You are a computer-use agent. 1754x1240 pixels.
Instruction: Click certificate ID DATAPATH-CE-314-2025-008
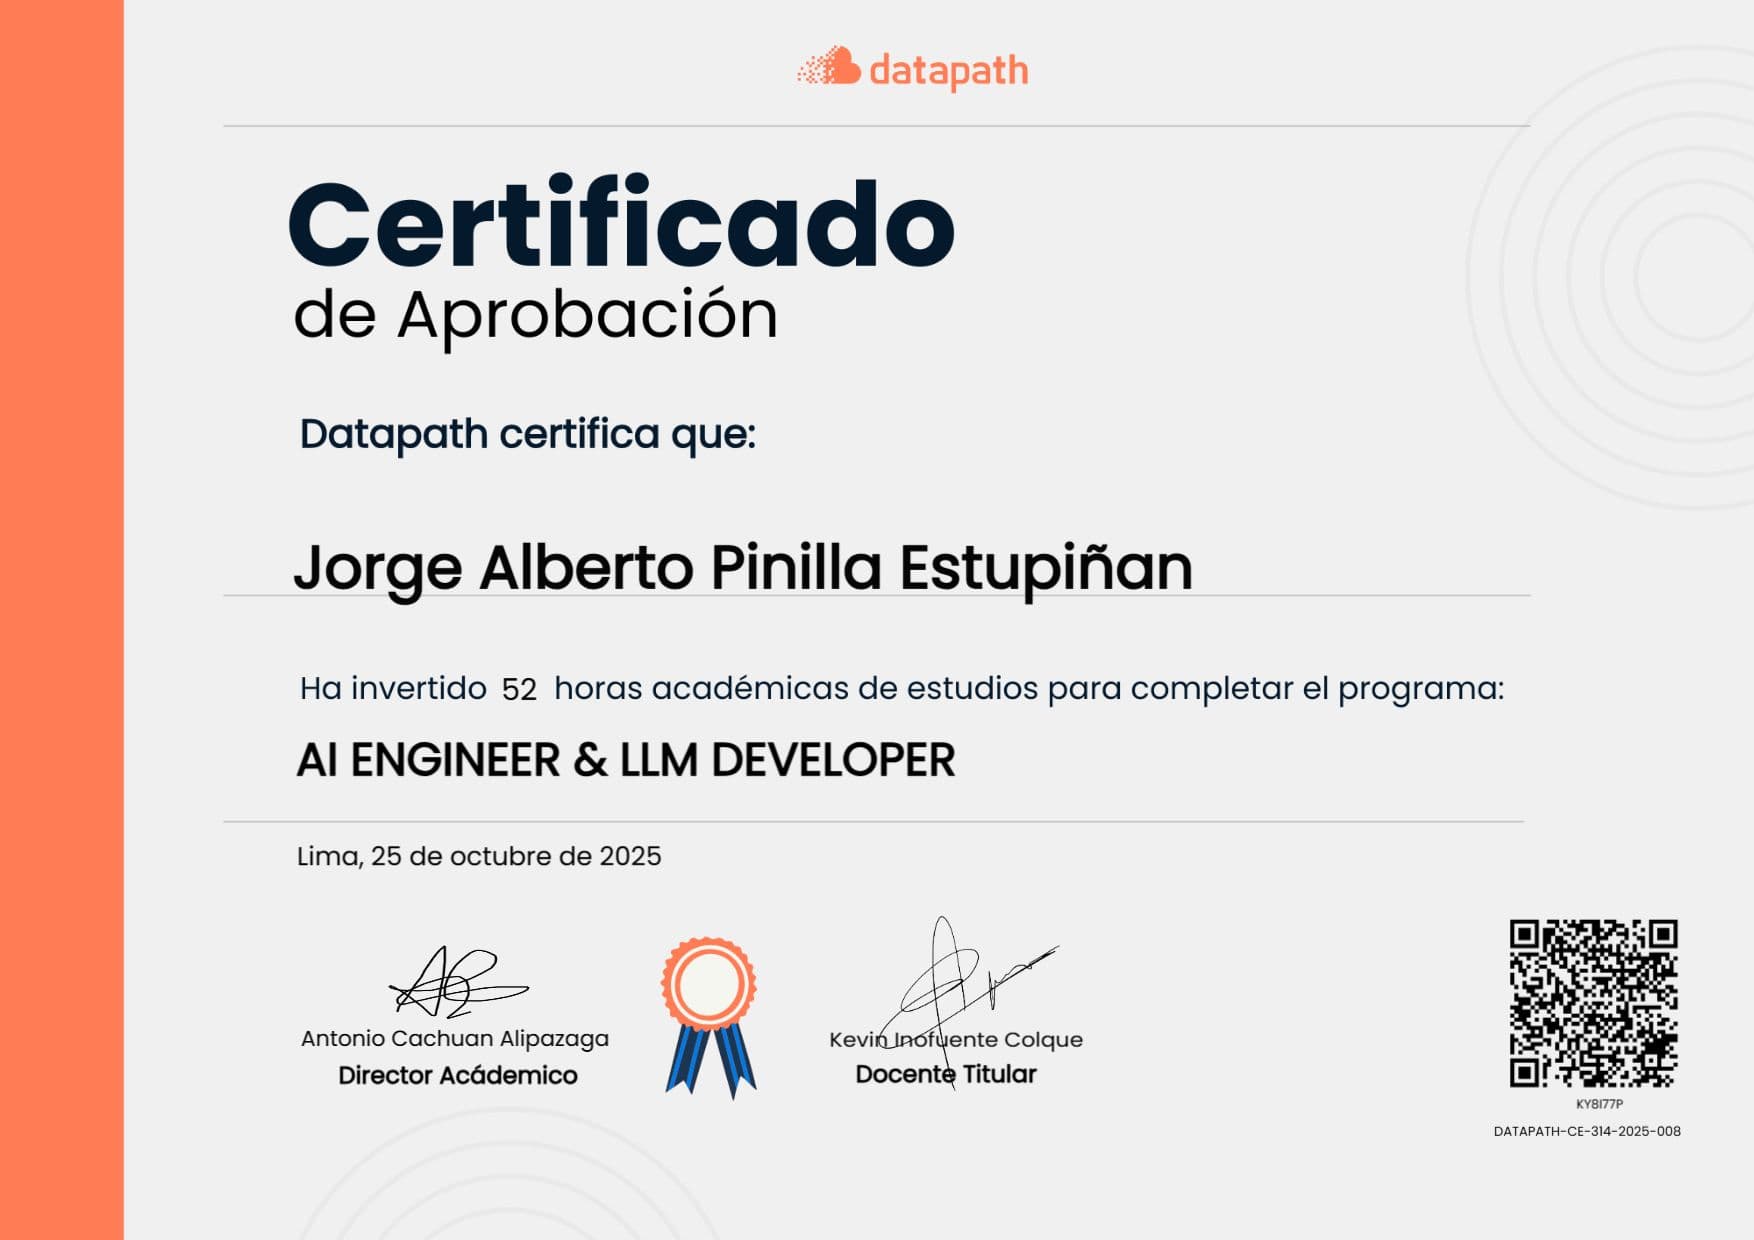(1587, 1131)
